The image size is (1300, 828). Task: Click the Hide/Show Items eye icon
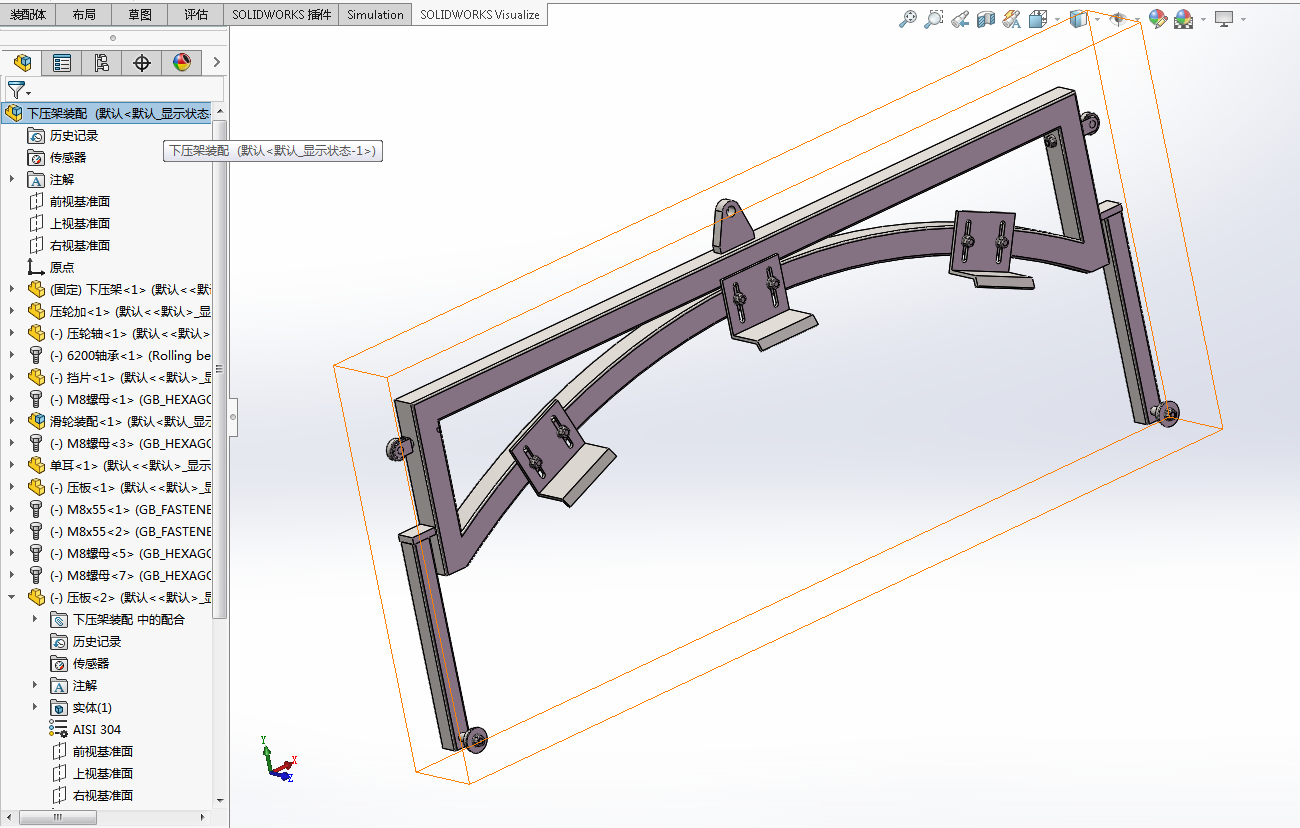coord(1119,18)
